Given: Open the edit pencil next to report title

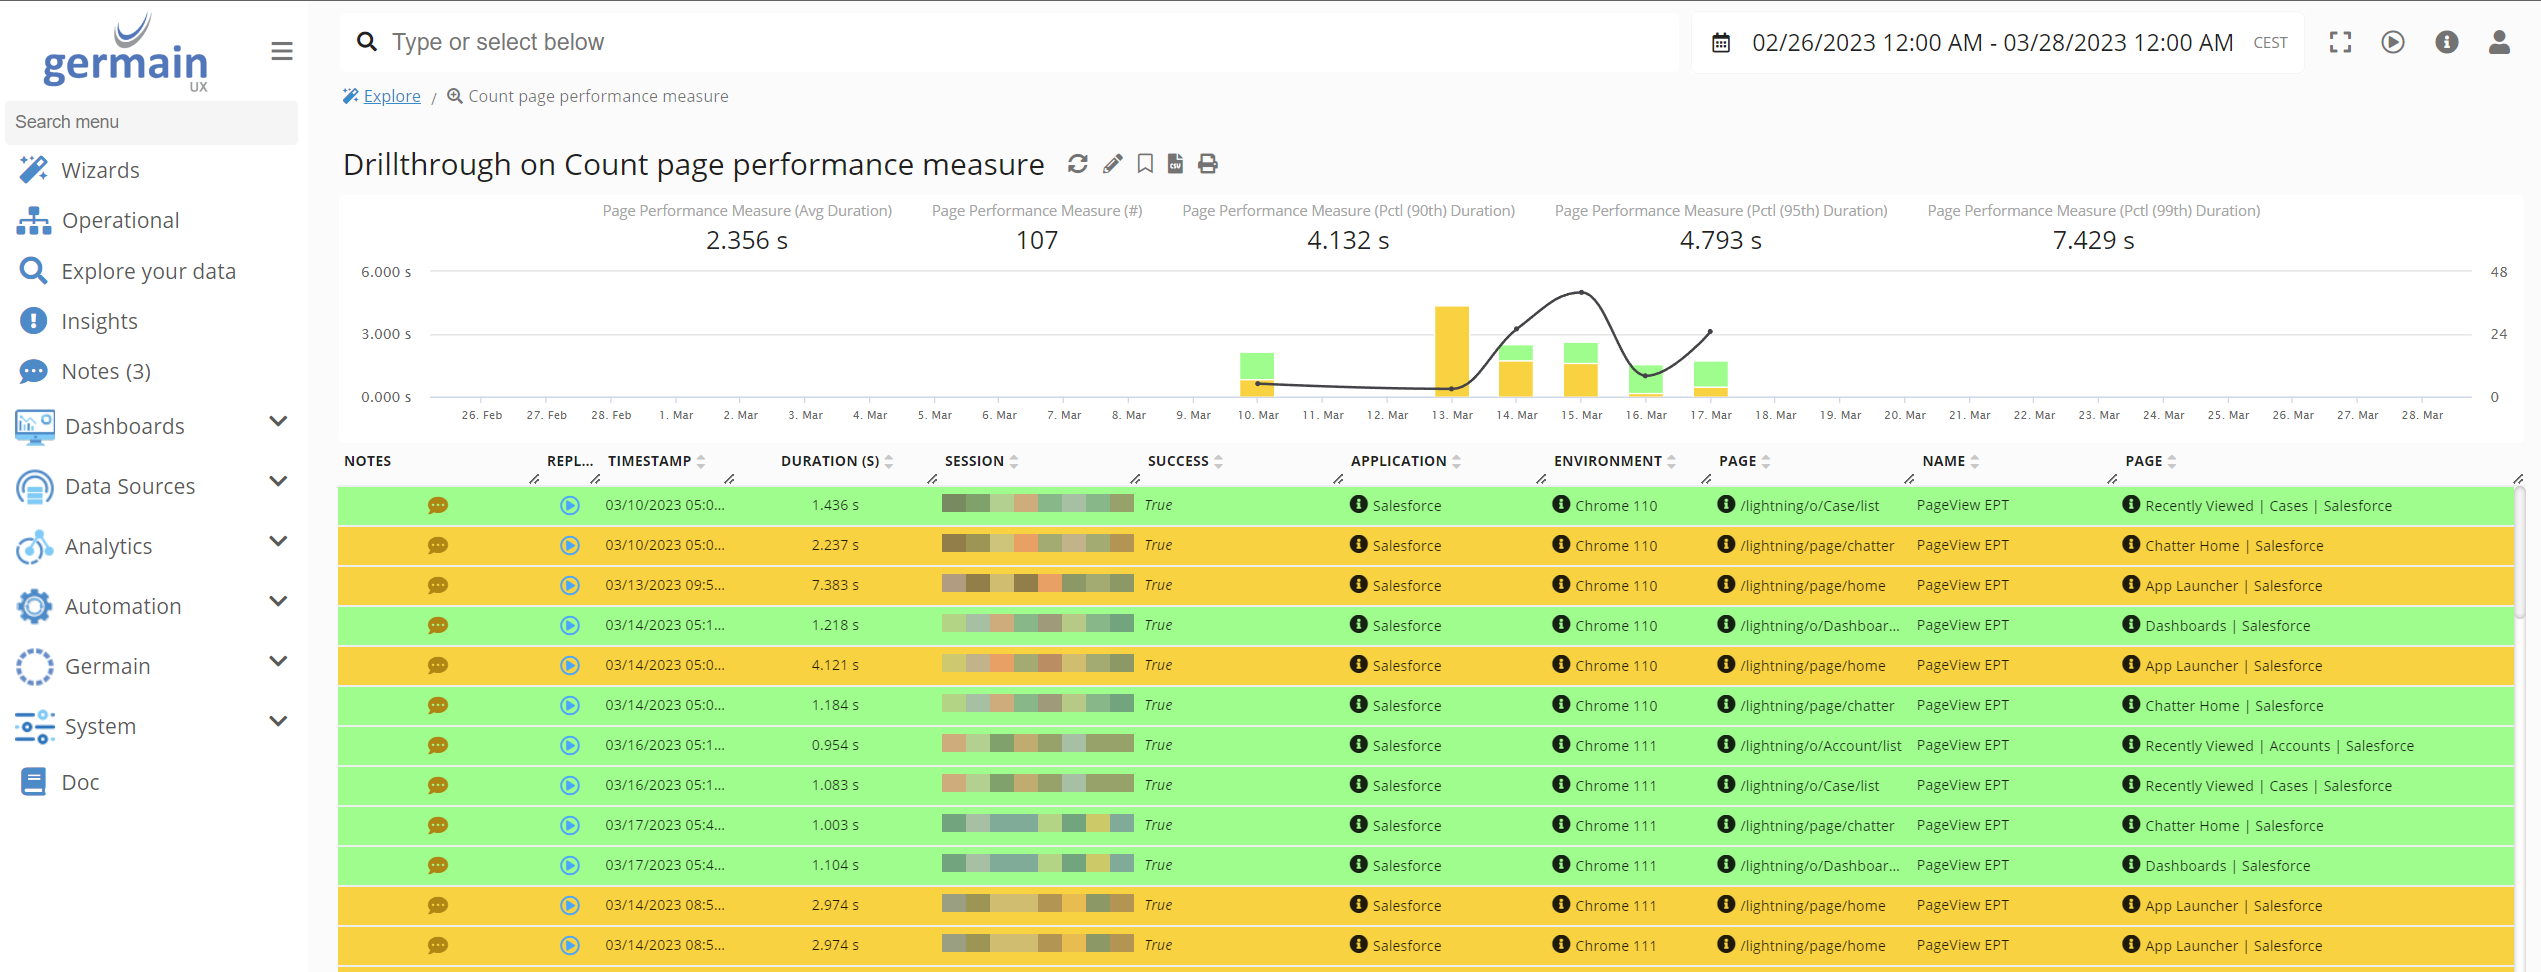Looking at the screenshot, I should [1112, 163].
